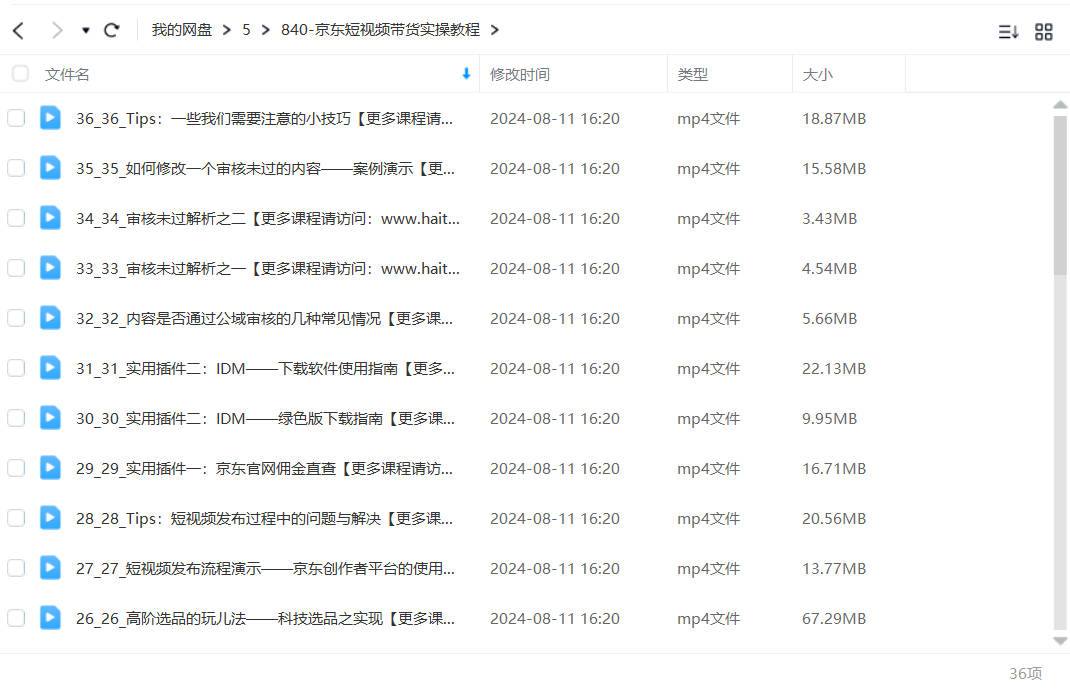This screenshot has height=693, width=1070.
Task: Select the checkbox for file 32_32_内容是否通过
Action: 16,318
